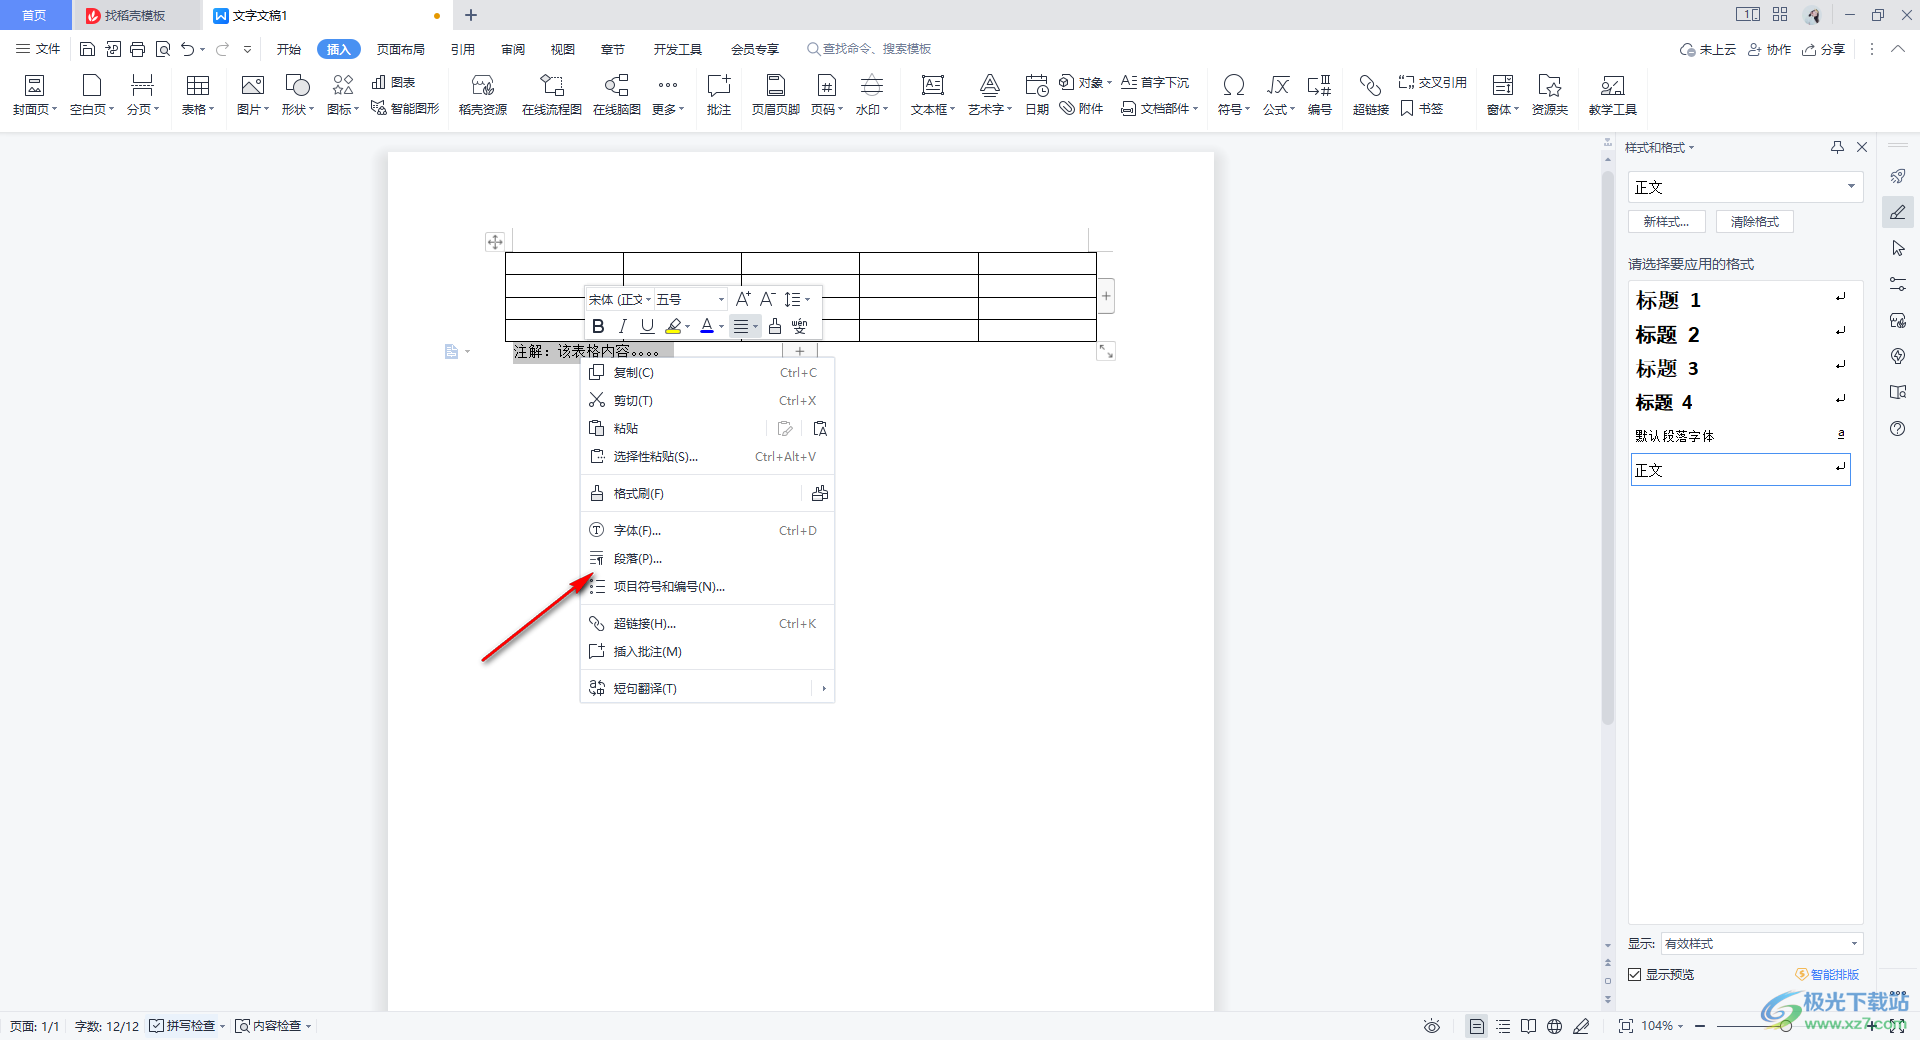1920x1040 pixels.
Task: Open the font size dropdown 五号
Action: [x=690, y=299]
